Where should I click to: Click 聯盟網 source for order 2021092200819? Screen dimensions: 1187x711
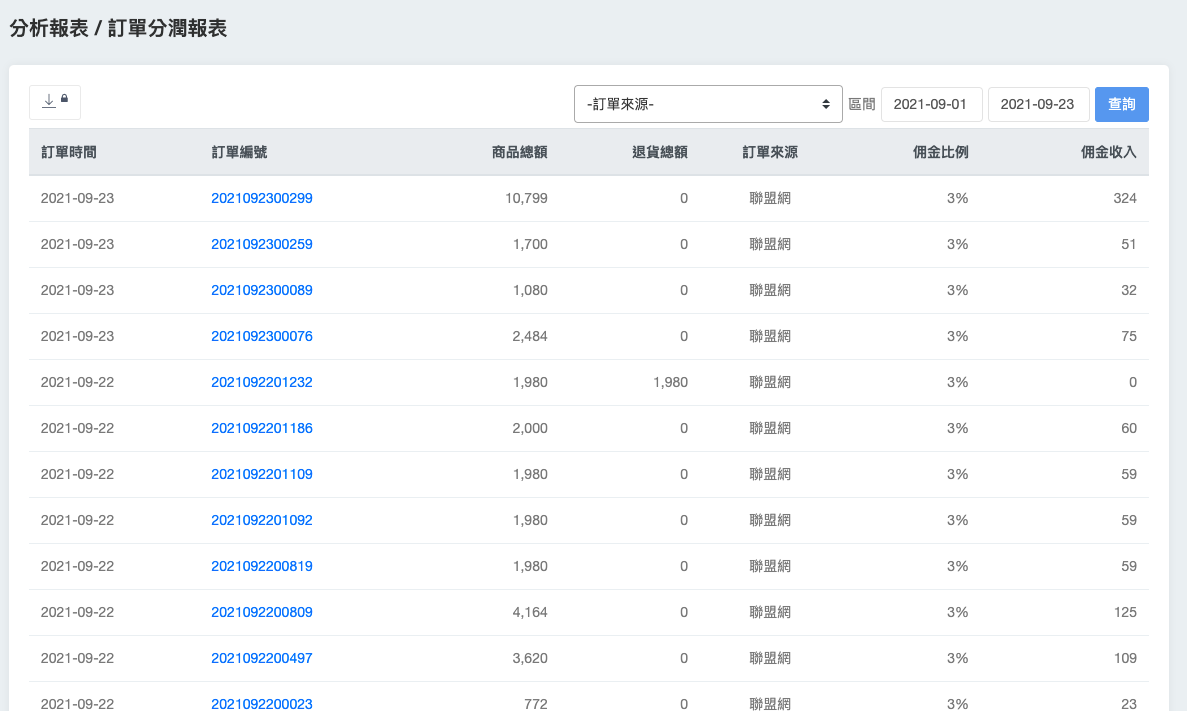click(x=770, y=566)
